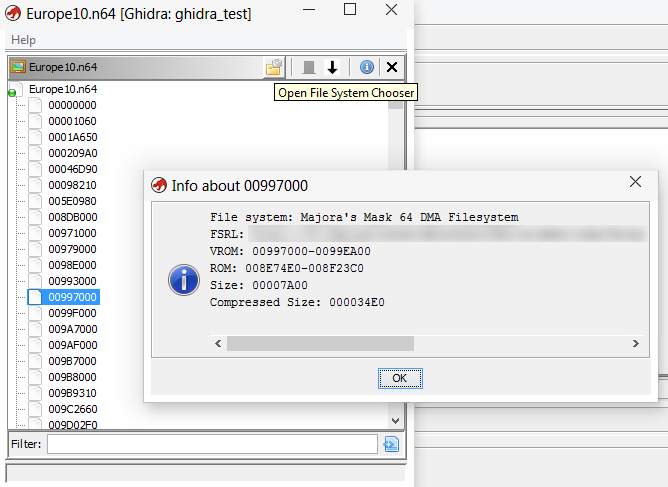Select highlighted tree file 00997000
668x487 pixels.
tap(72, 297)
